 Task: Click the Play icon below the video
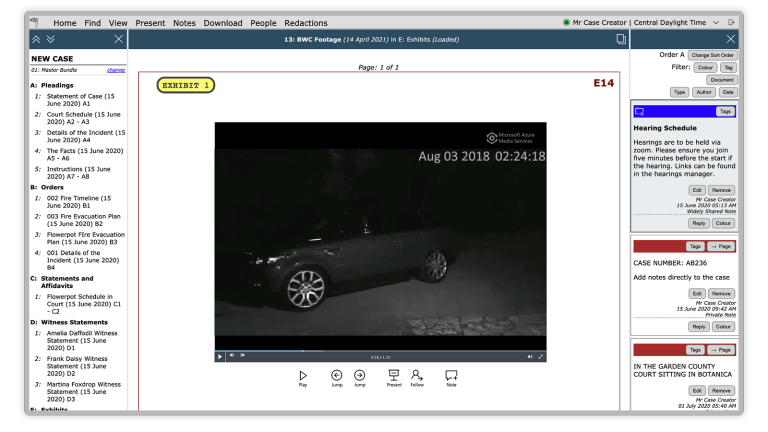(303, 375)
